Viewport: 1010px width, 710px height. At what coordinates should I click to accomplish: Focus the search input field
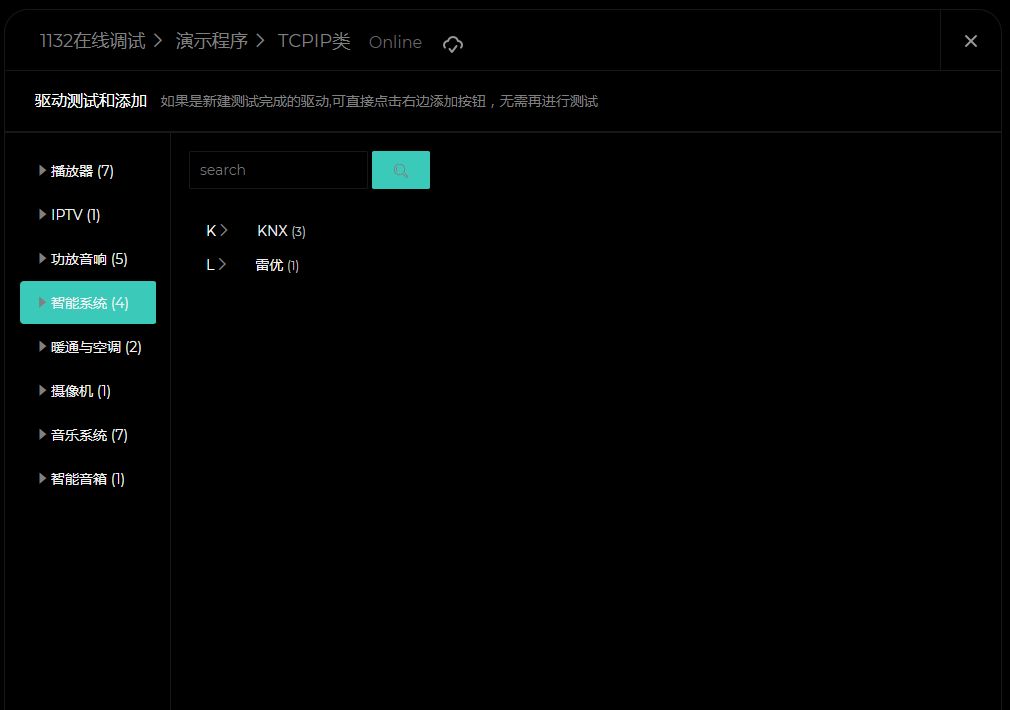click(278, 170)
